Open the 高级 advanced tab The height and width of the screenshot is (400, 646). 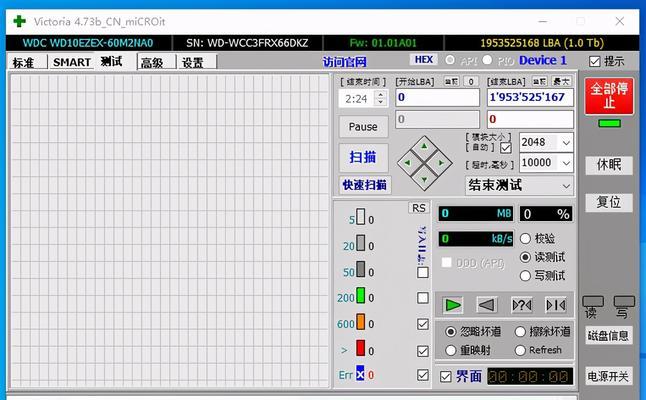click(152, 62)
